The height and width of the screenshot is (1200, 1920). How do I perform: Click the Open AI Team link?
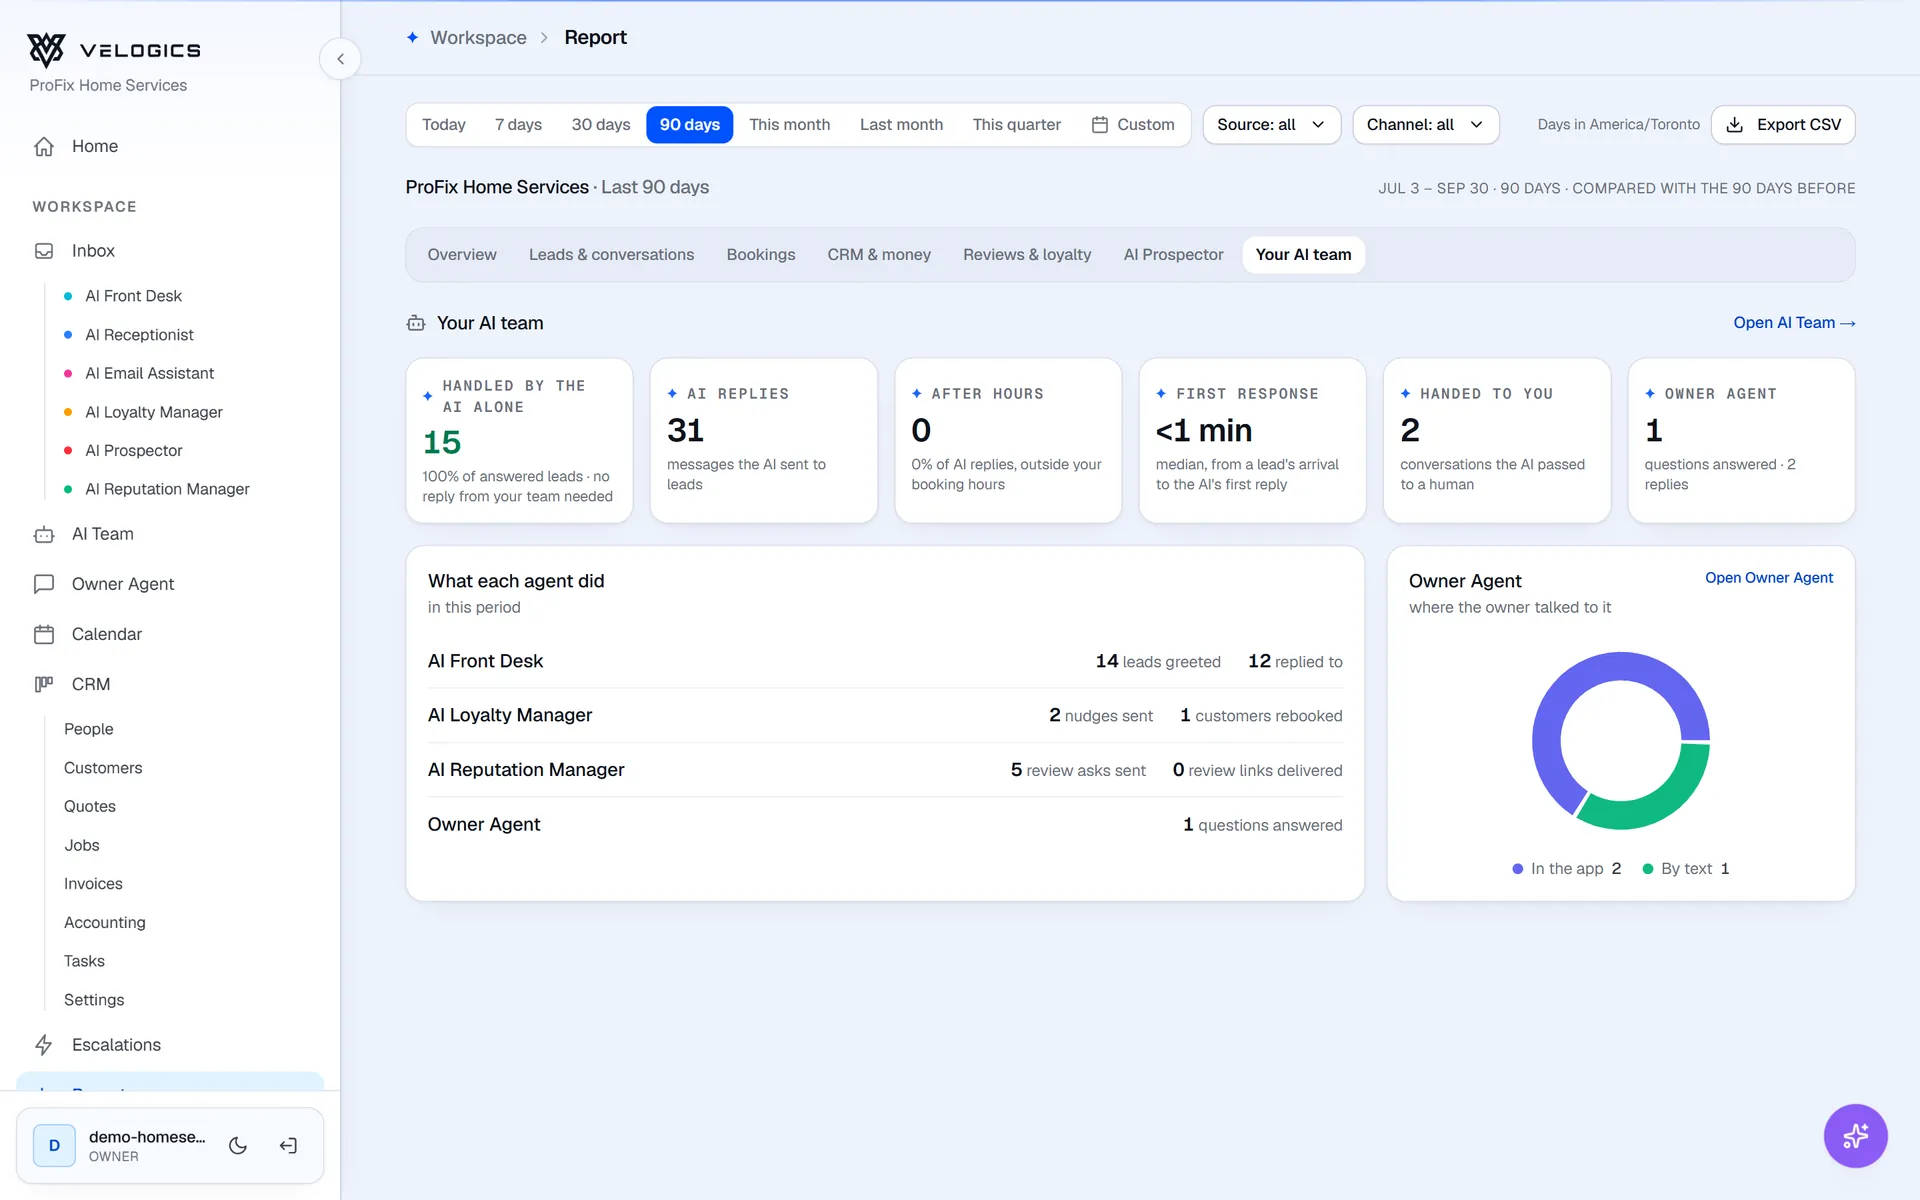click(x=1794, y=323)
